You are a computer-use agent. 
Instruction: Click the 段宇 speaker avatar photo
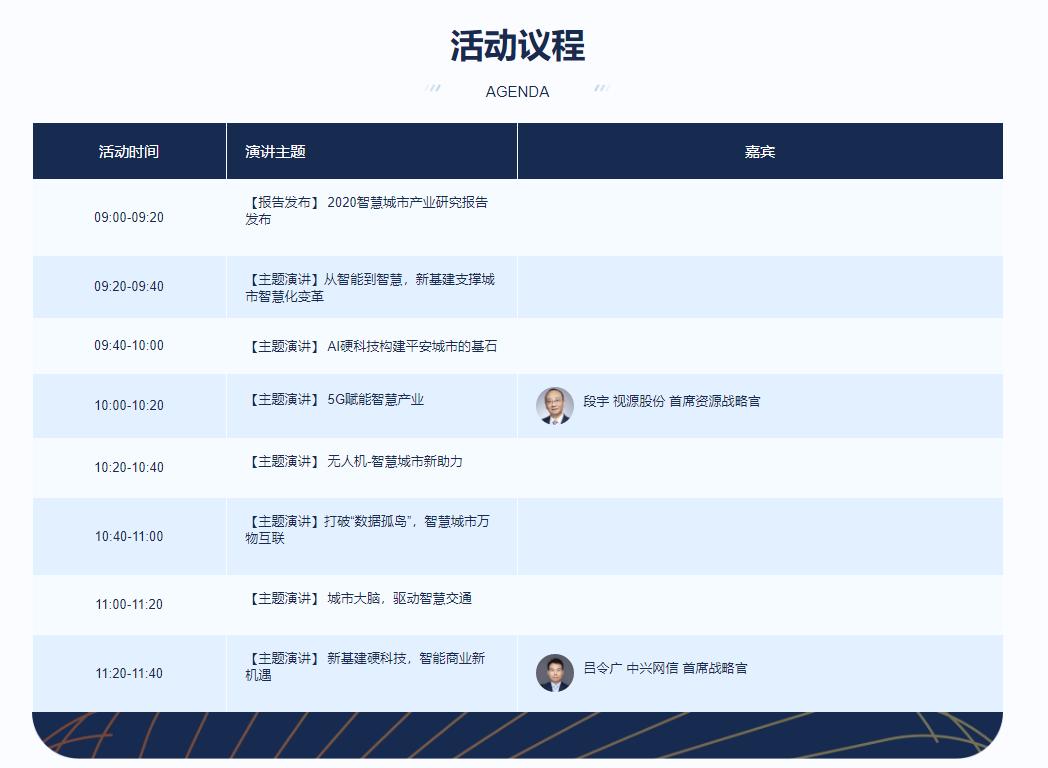click(555, 406)
